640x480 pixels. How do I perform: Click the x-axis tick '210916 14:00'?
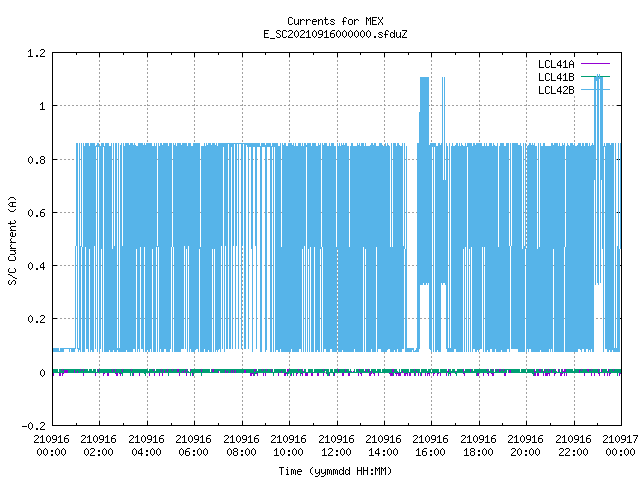(x=383, y=446)
